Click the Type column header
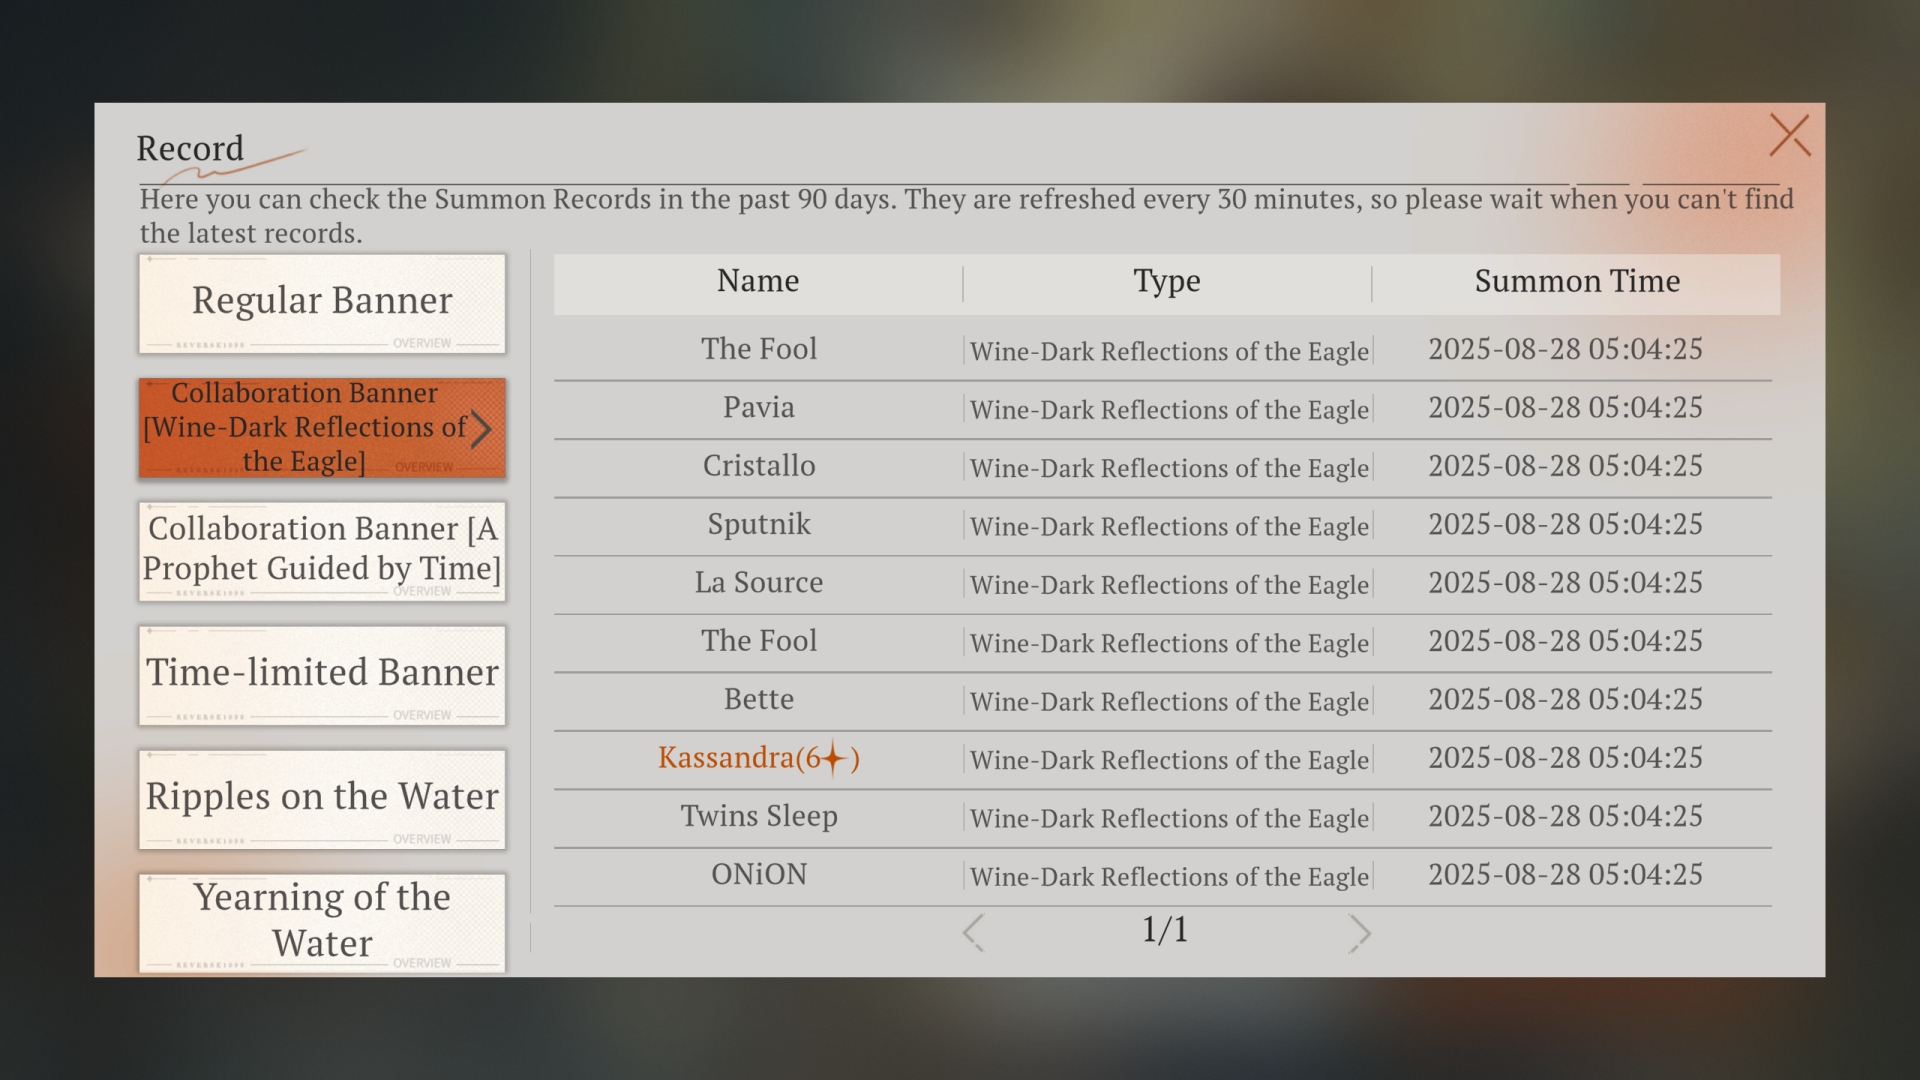 [x=1166, y=282]
